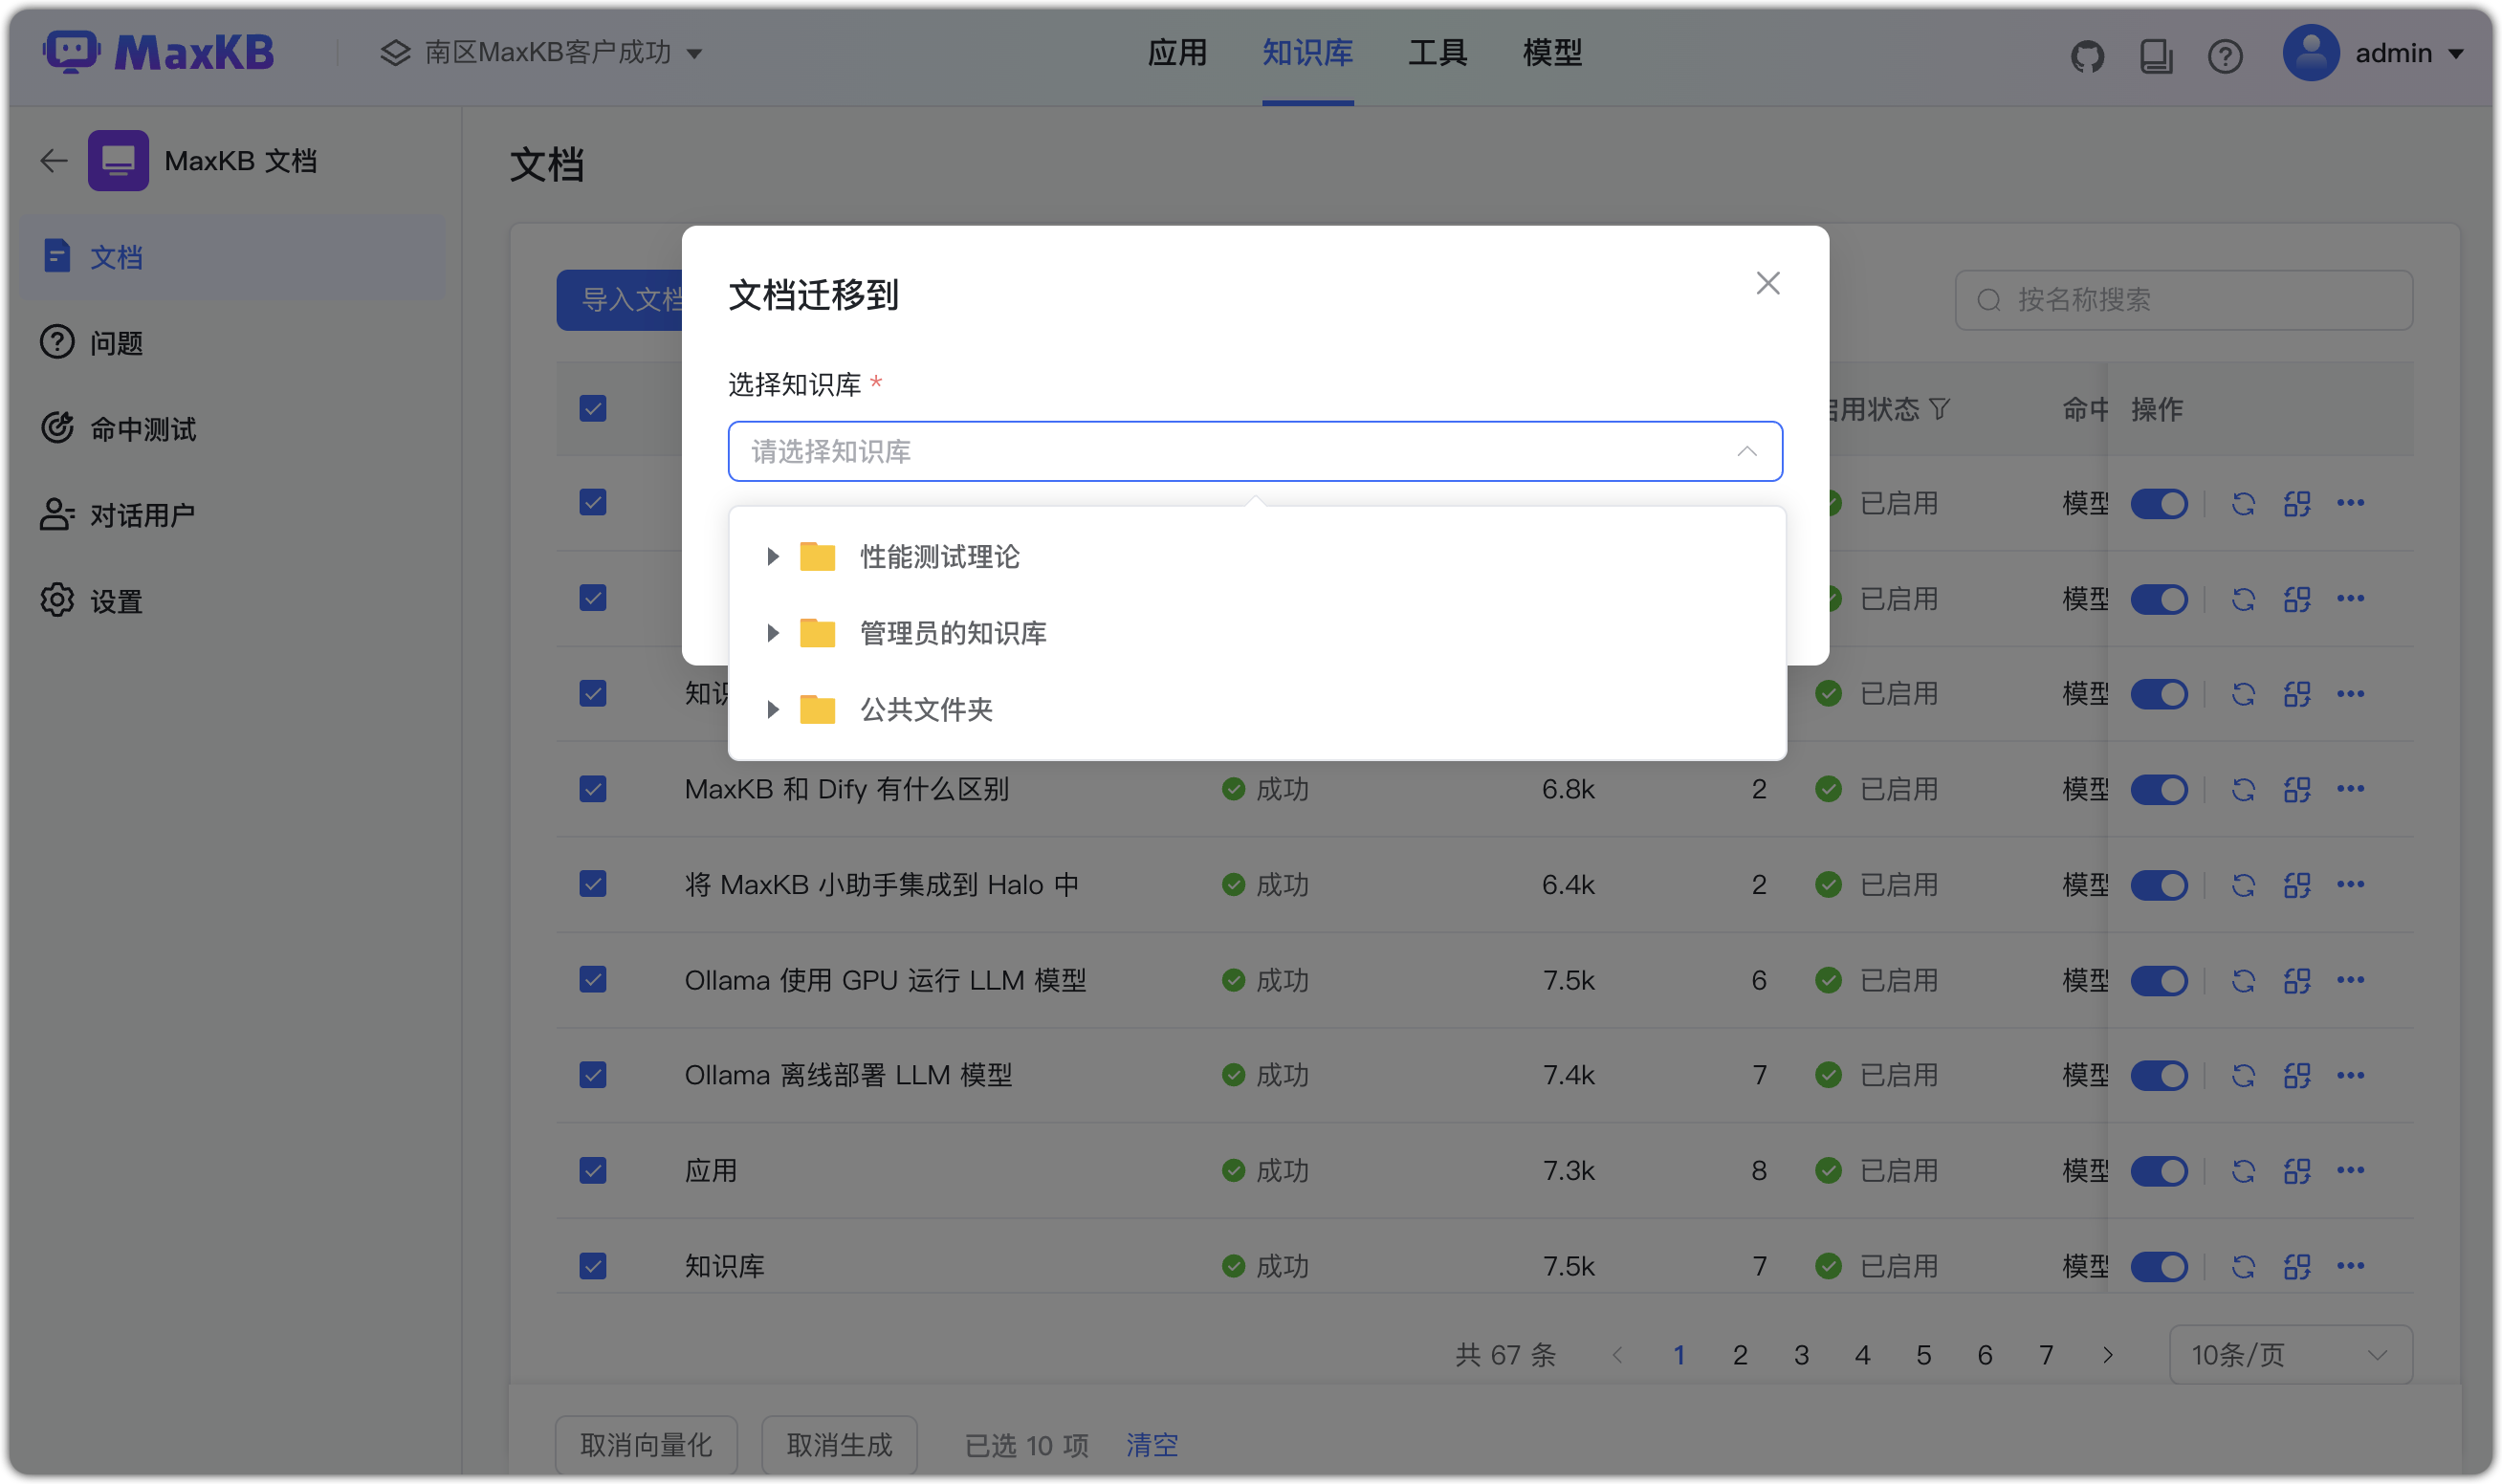Screen dimensions: 2502x1484
Task: Expand the 性能测试理论 folder node
Action: tap(772, 556)
